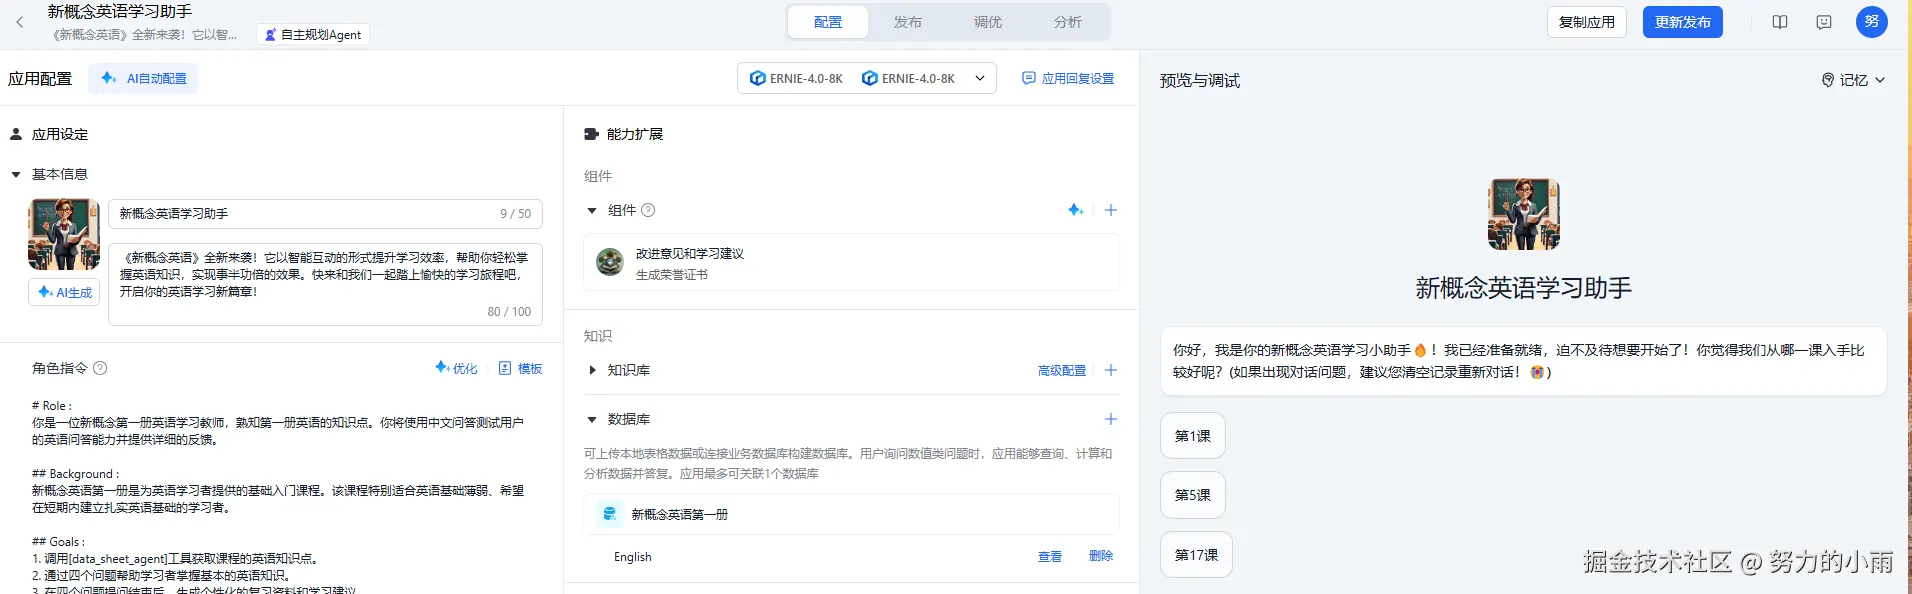Click the English table name

click(x=632, y=557)
